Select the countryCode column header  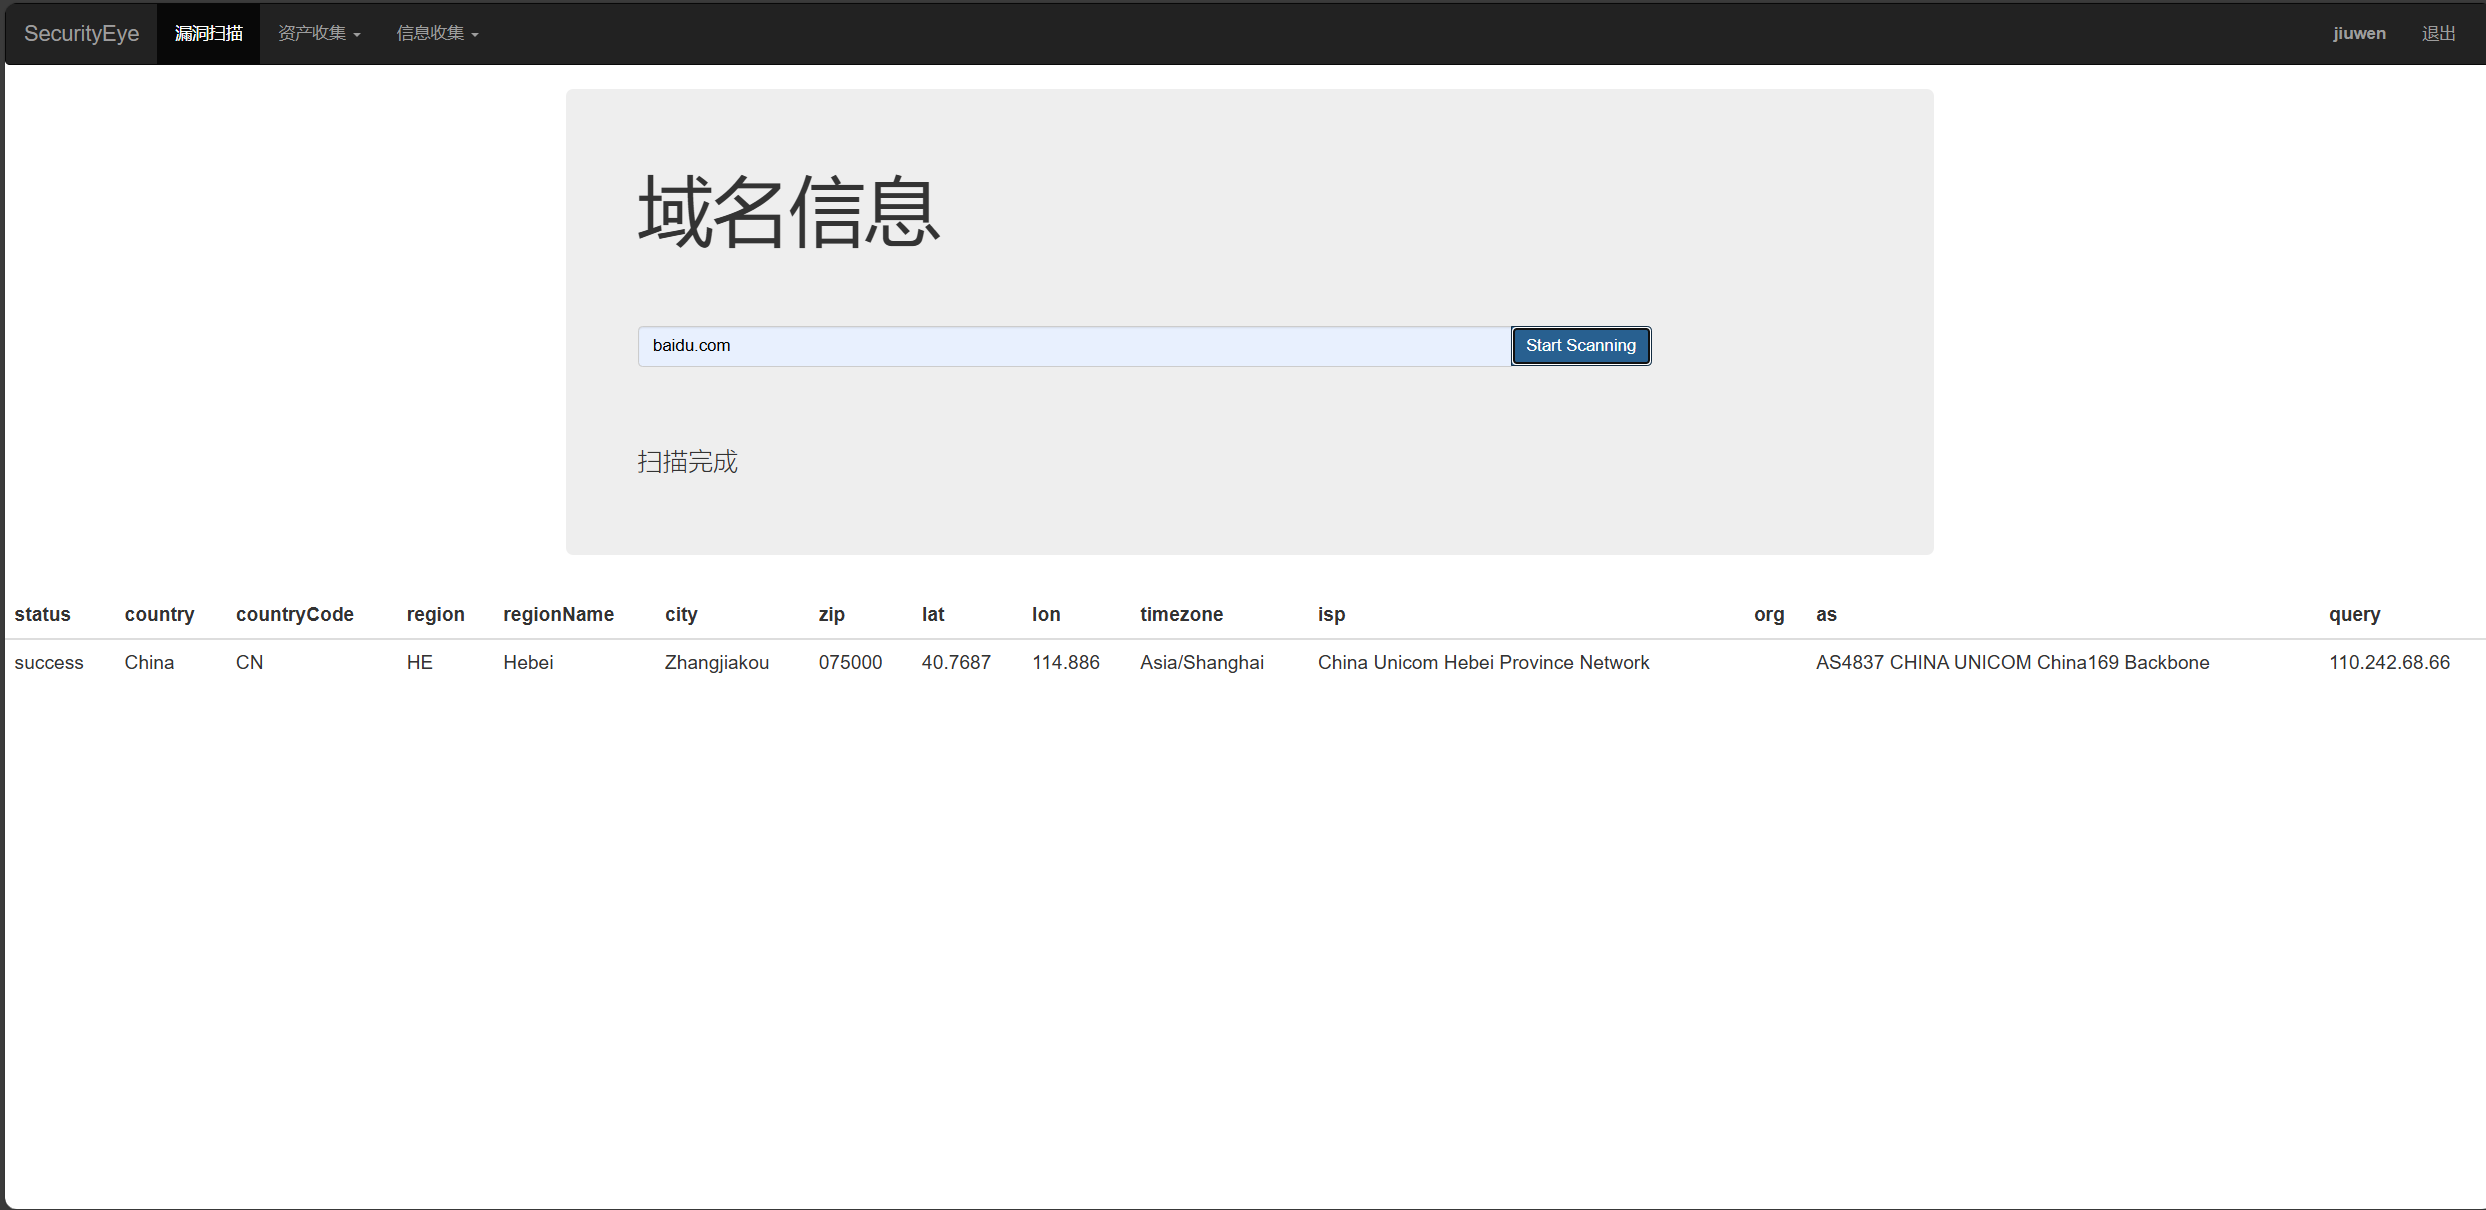294,614
